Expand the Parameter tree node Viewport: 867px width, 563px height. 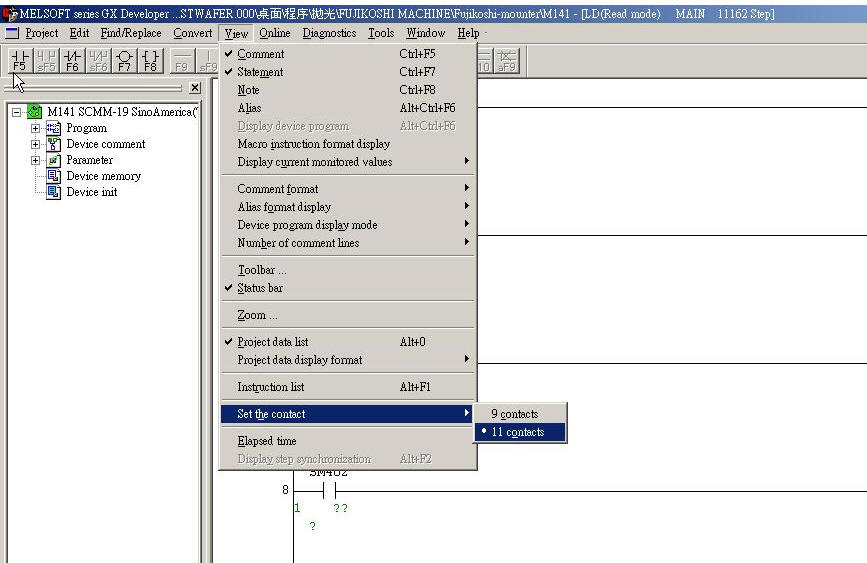click(x=36, y=160)
